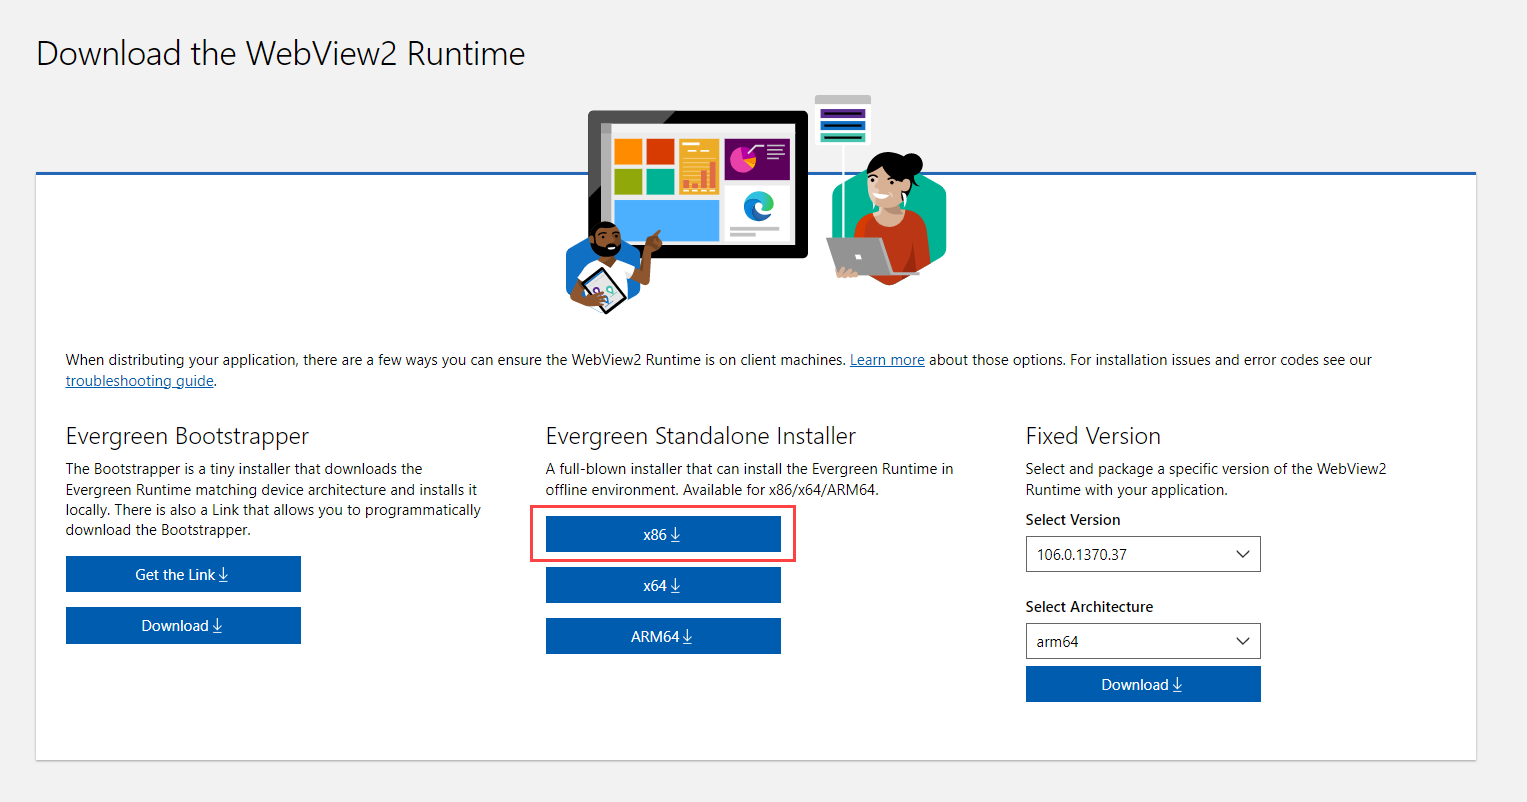The image size is (1527, 802).
Task: Download the Fixed Version package
Action: click(1143, 684)
